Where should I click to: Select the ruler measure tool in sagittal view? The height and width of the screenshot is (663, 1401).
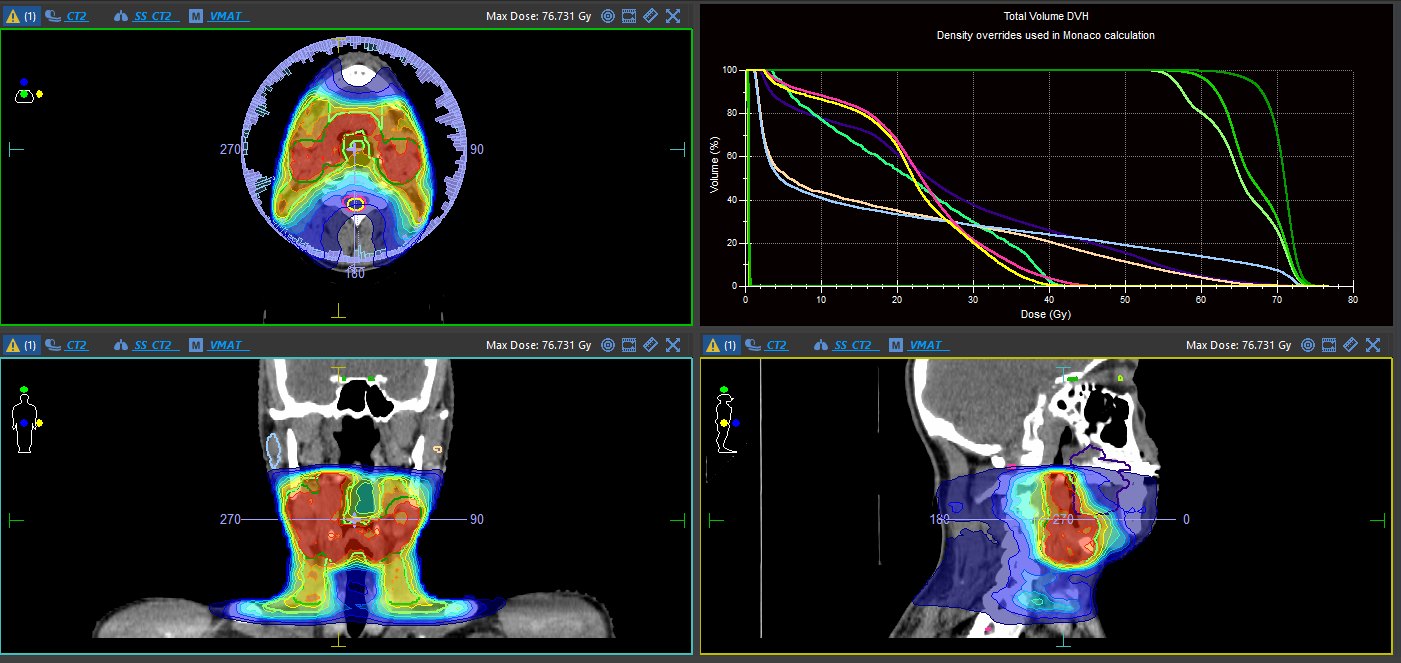point(1350,345)
